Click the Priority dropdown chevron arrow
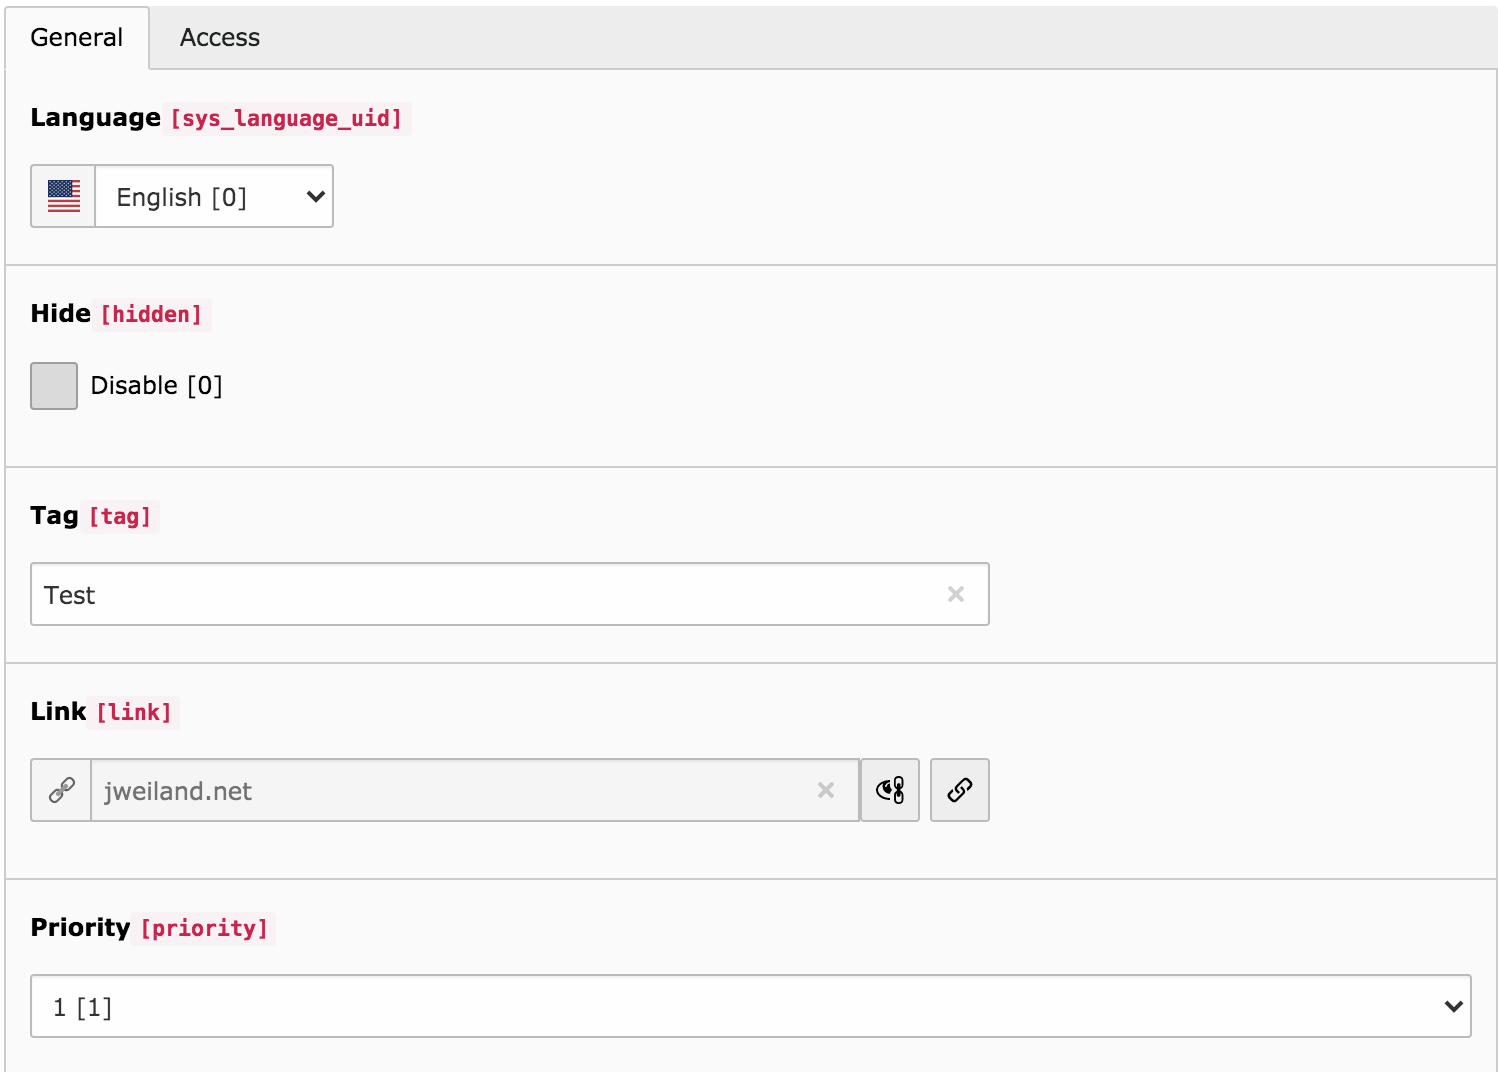Image resolution: width=1498 pixels, height=1072 pixels. [1453, 1006]
